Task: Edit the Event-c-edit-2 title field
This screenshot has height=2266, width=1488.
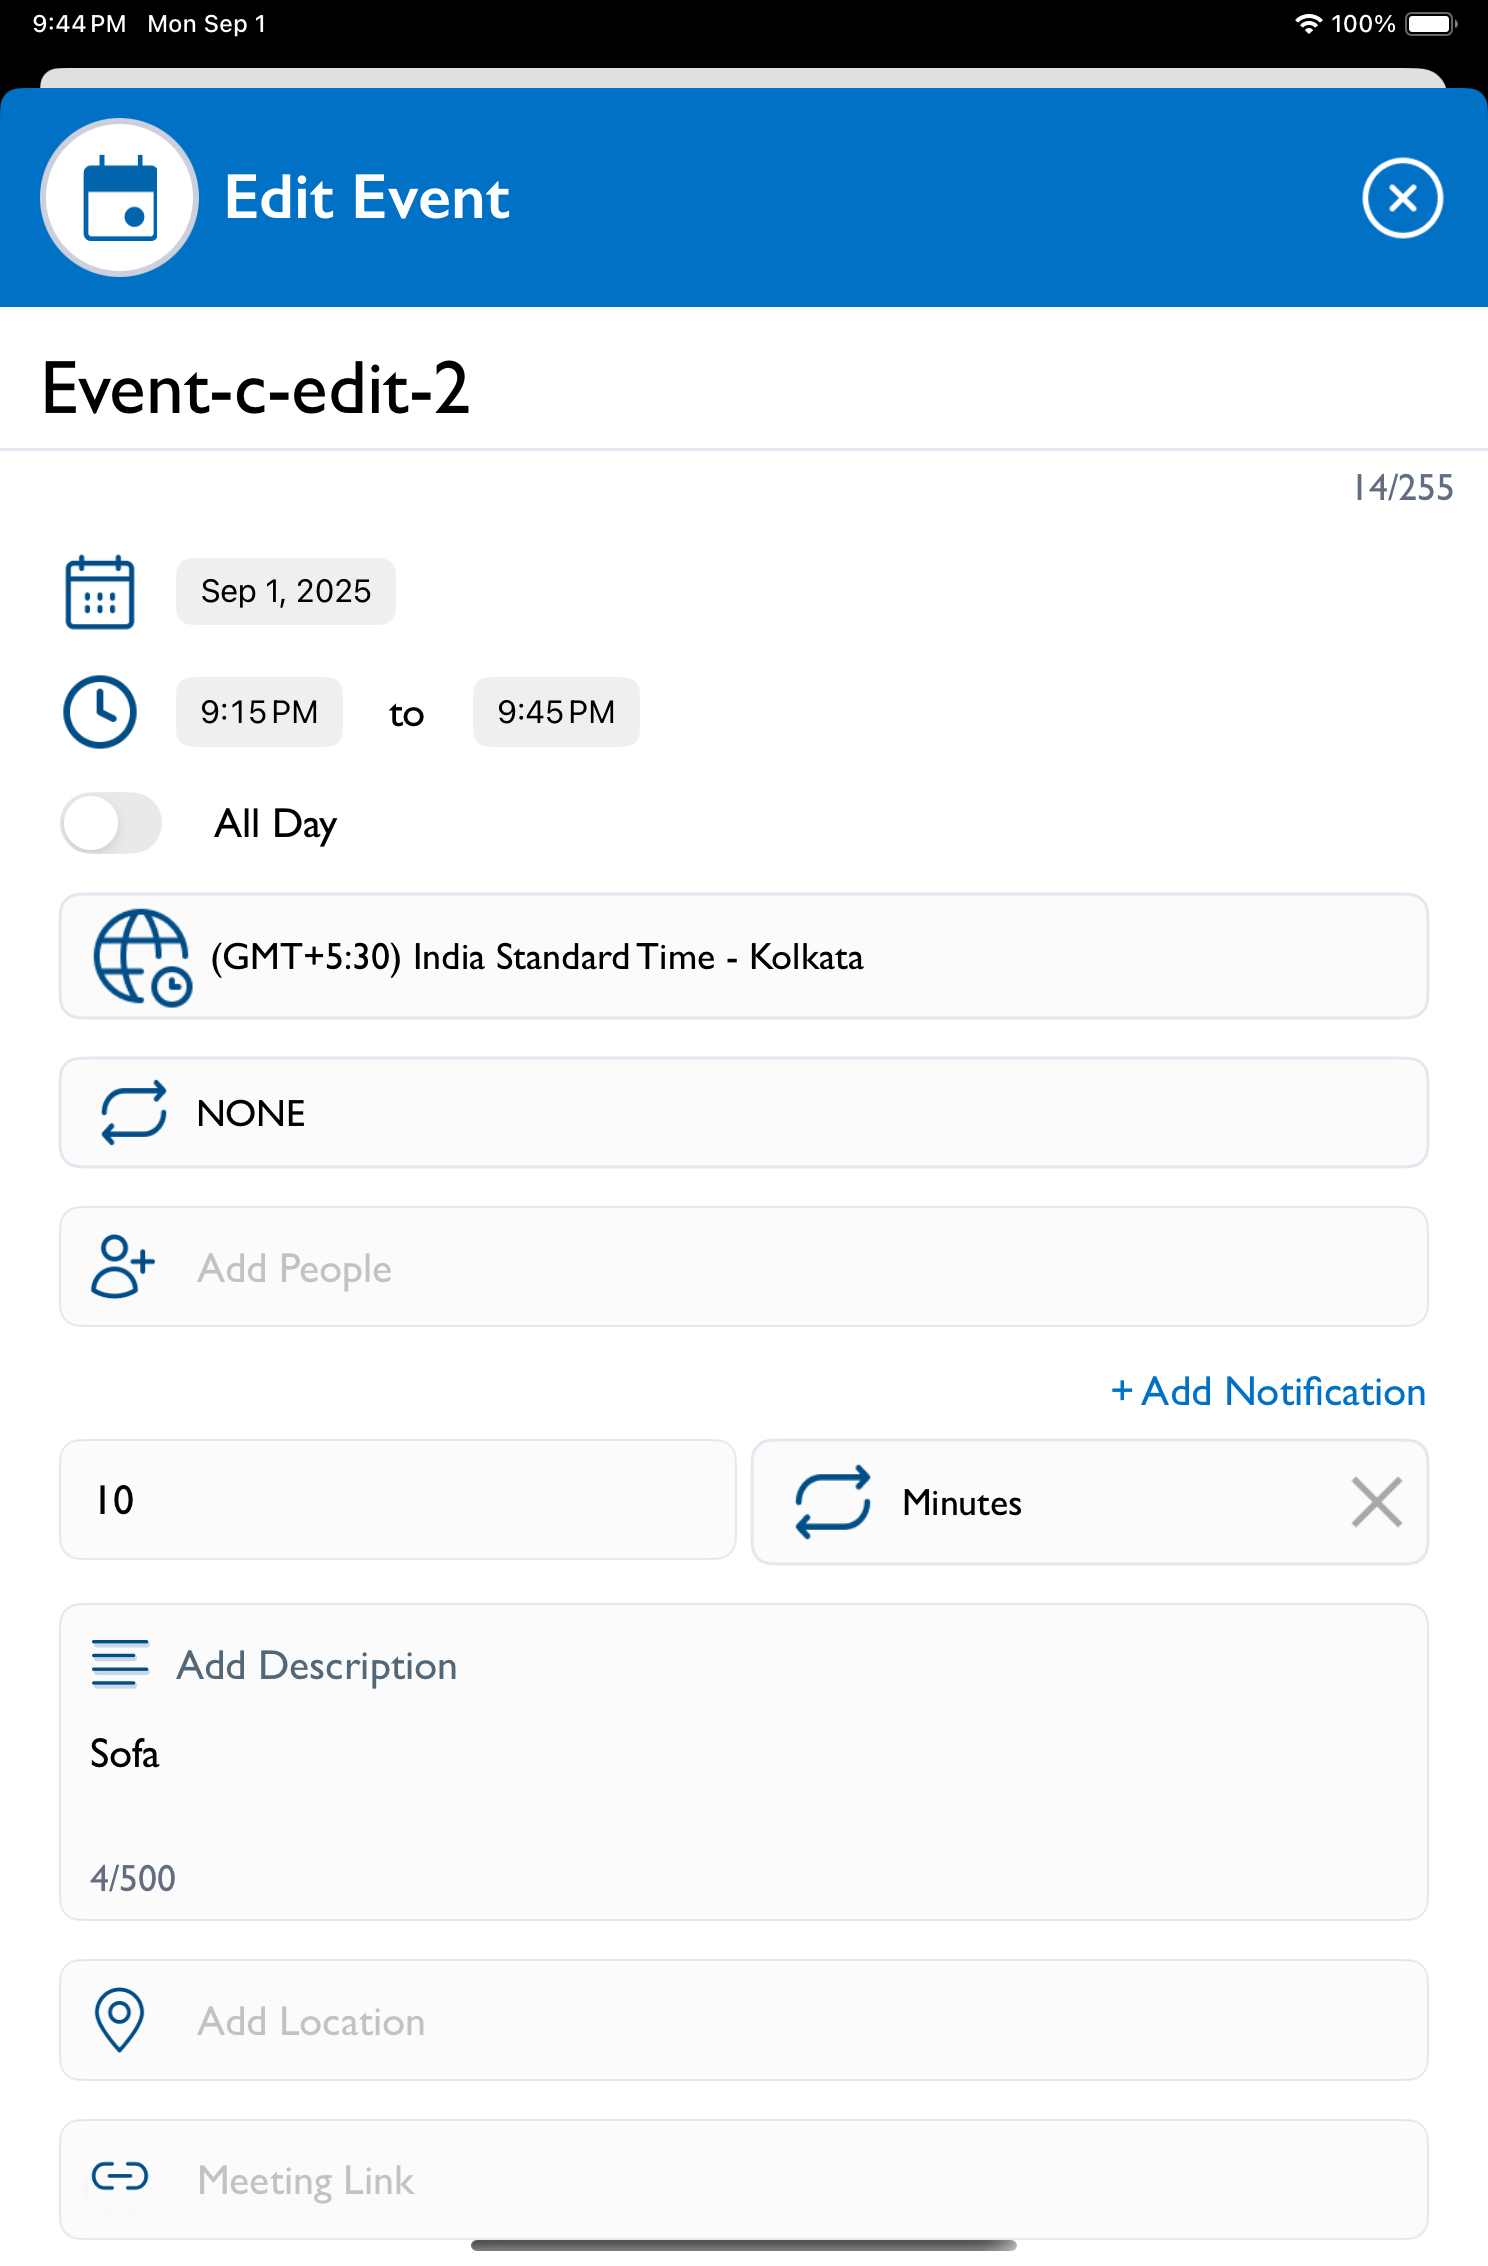Action: click(743, 389)
